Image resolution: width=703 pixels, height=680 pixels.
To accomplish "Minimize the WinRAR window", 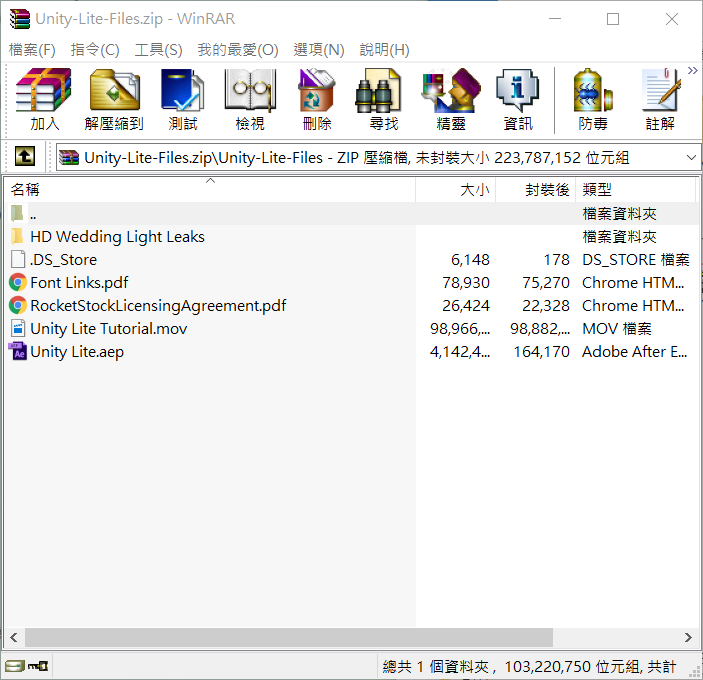I will (x=555, y=19).
